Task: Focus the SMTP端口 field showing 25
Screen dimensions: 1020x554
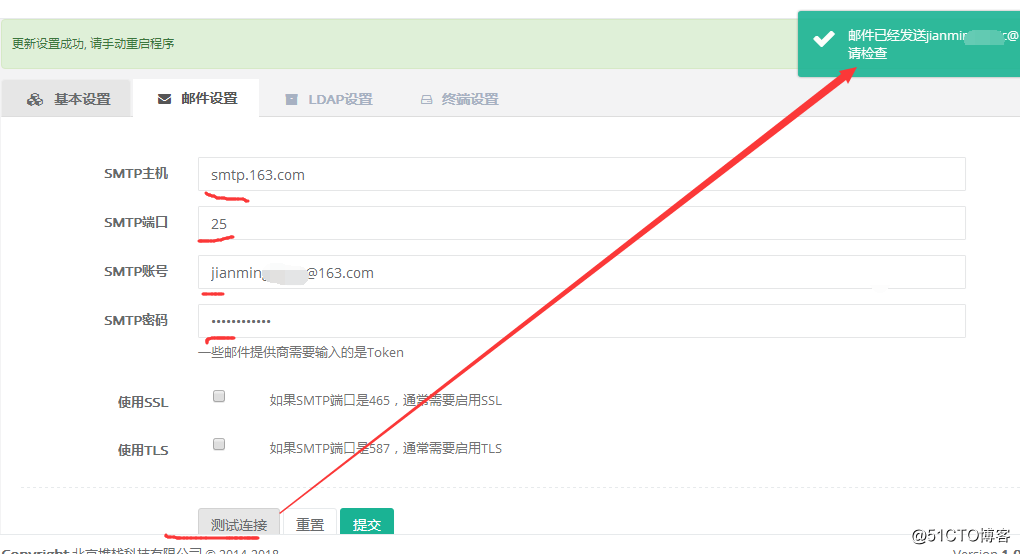Action: tap(582, 223)
